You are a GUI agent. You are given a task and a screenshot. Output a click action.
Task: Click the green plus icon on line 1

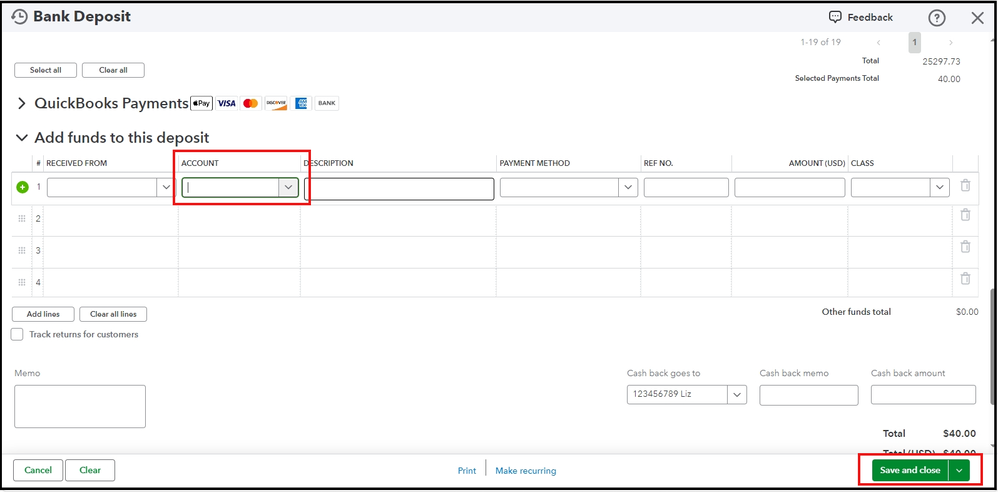click(x=22, y=187)
